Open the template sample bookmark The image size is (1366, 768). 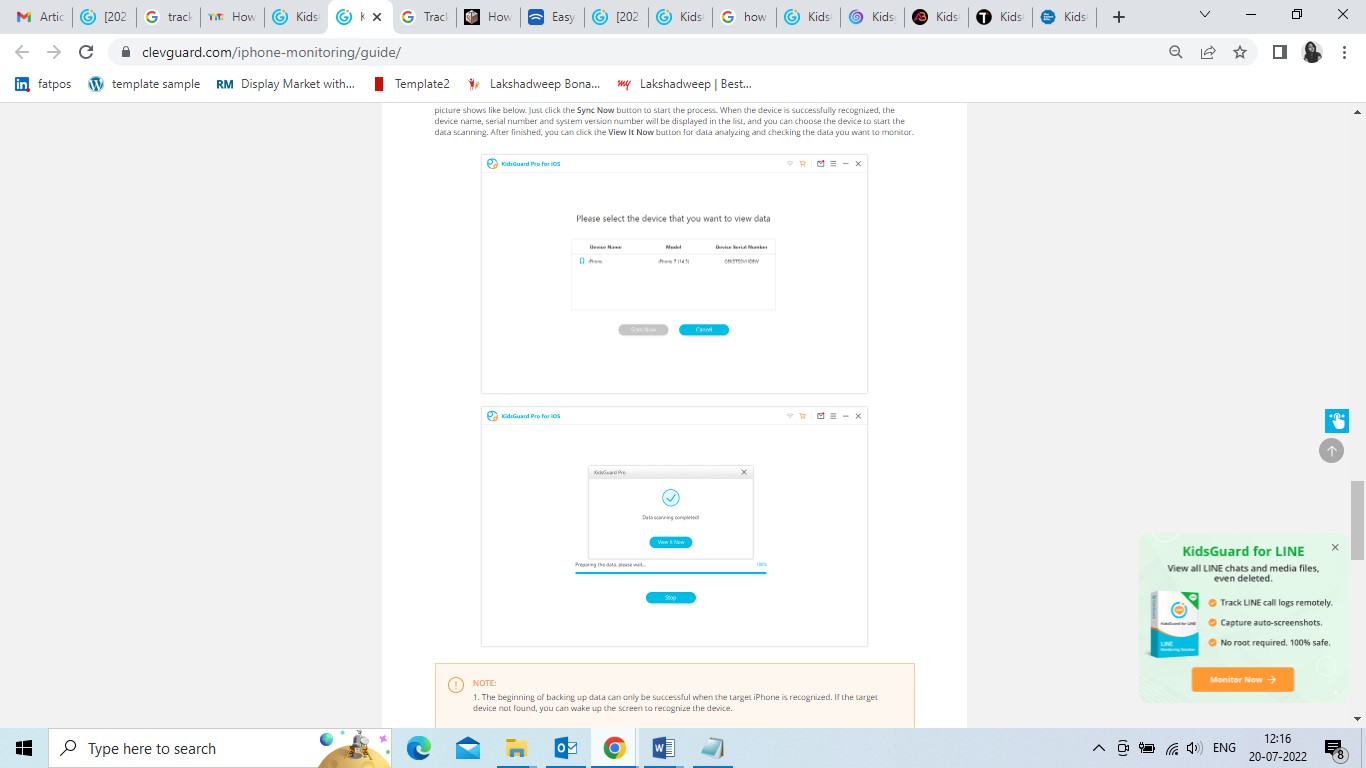tap(144, 84)
